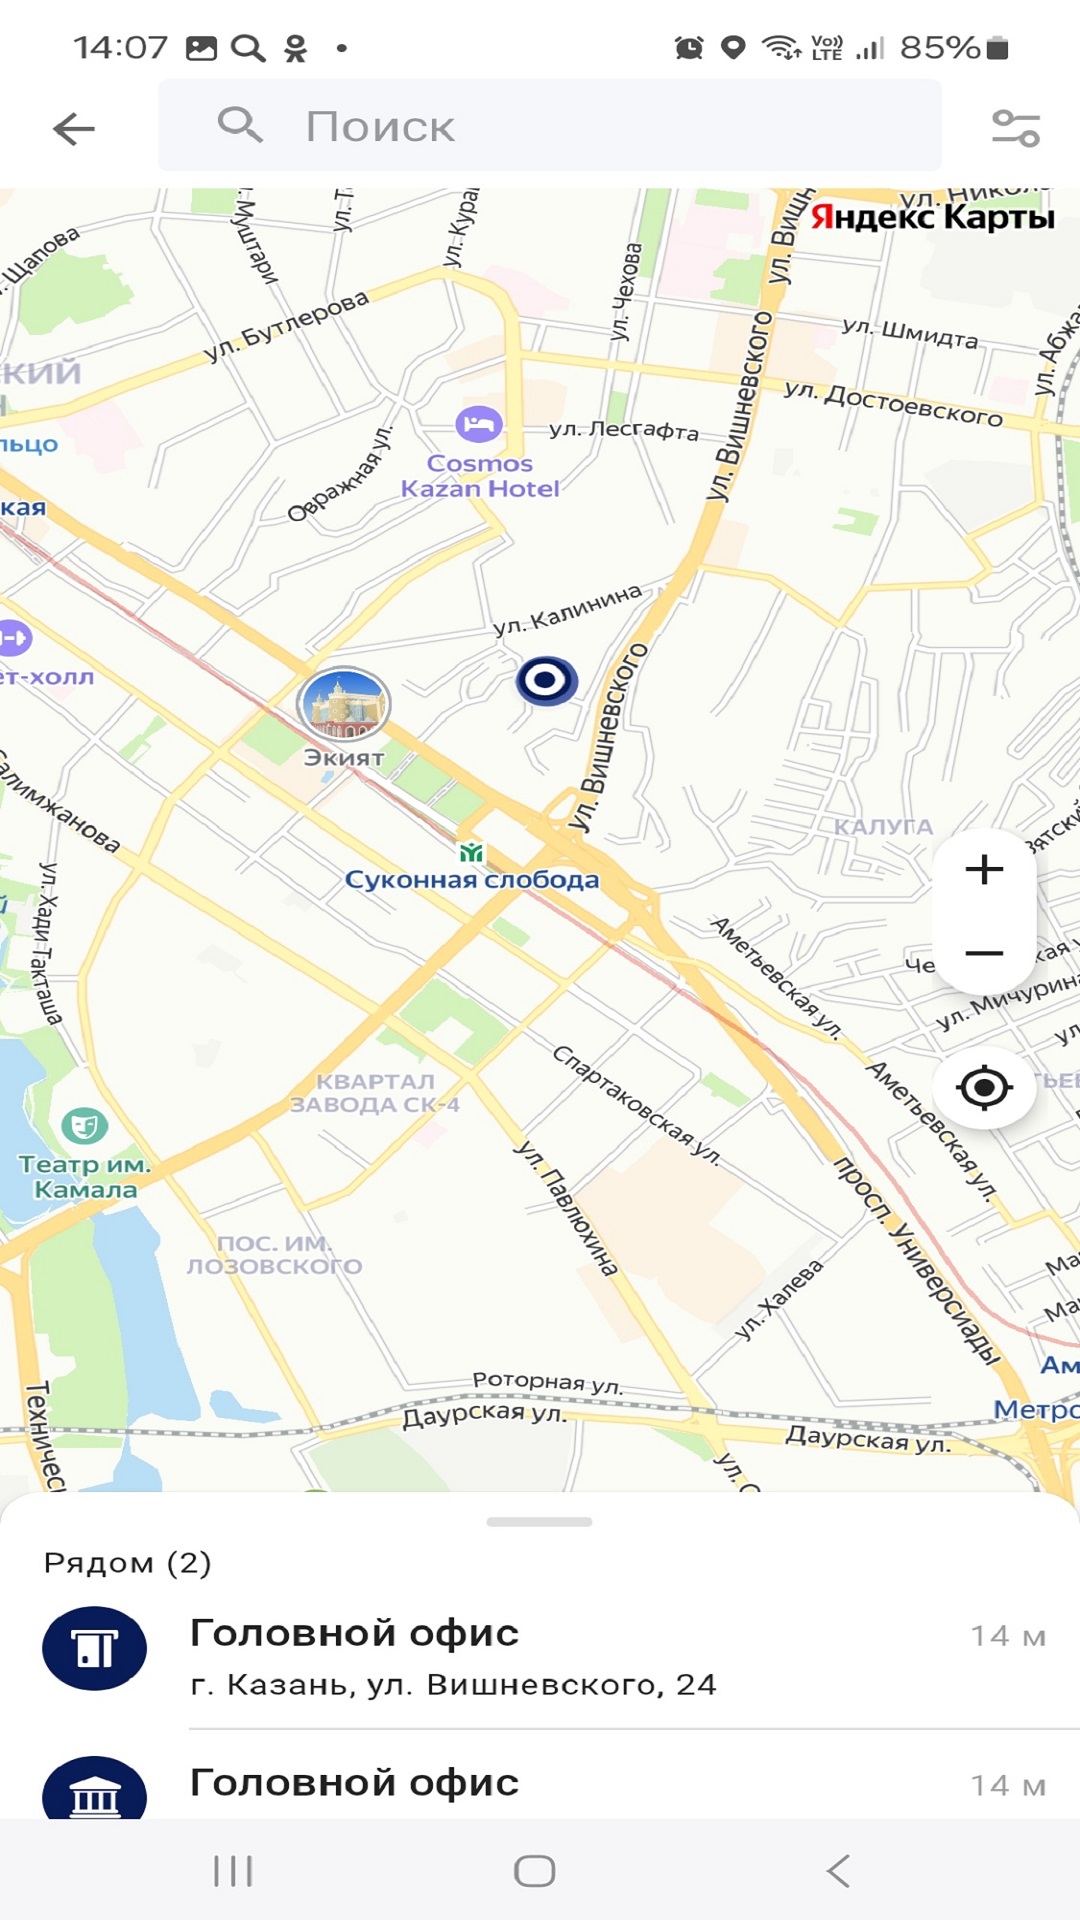
Task: Expand the nearby list drag handle
Action: 540,1522
